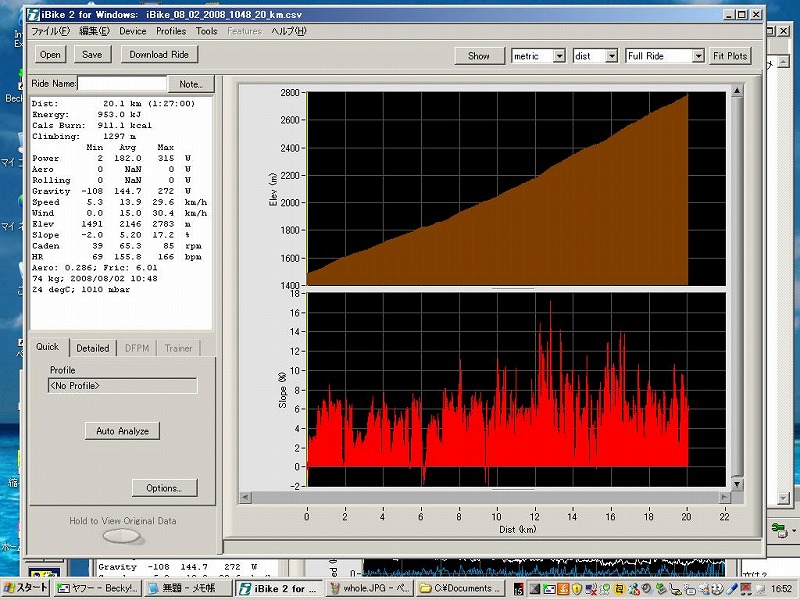Click the iBike icon in the title bar

(x=34, y=15)
